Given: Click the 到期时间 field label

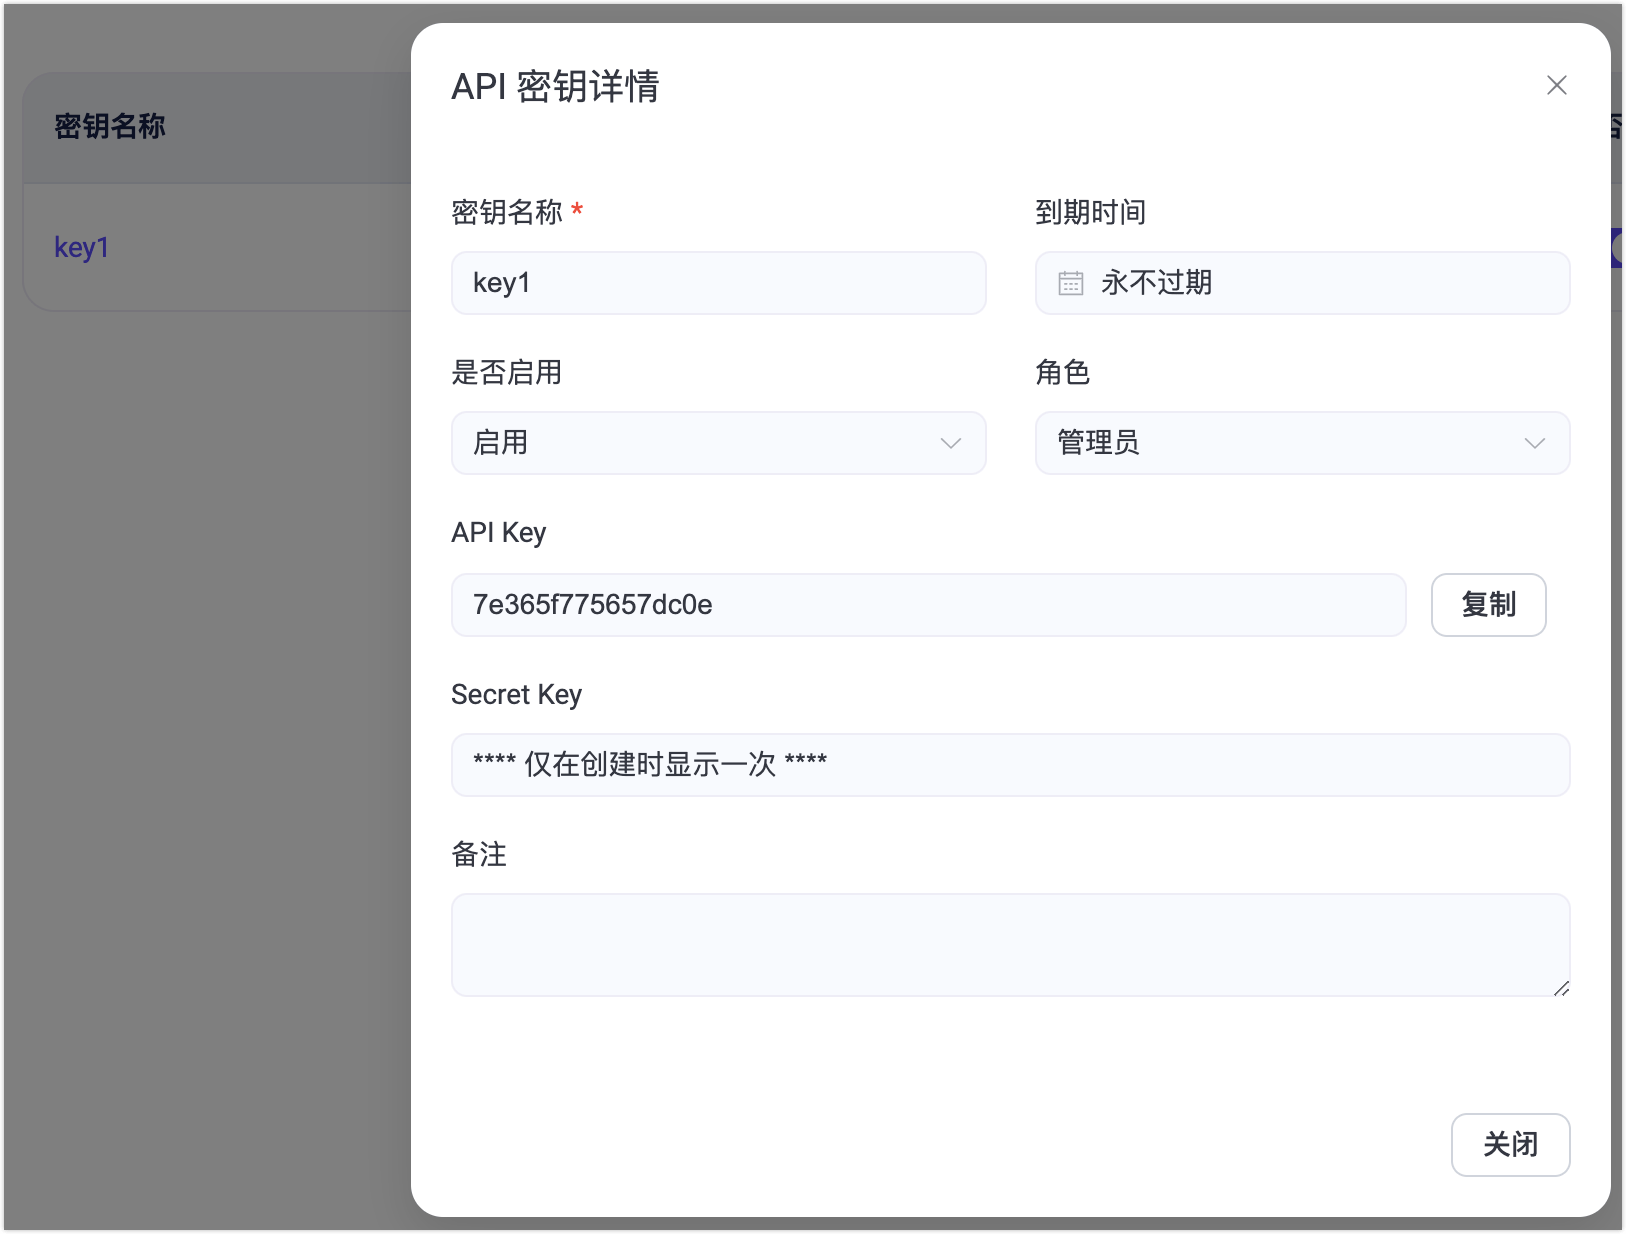Looking at the screenshot, I should click(x=1090, y=212).
